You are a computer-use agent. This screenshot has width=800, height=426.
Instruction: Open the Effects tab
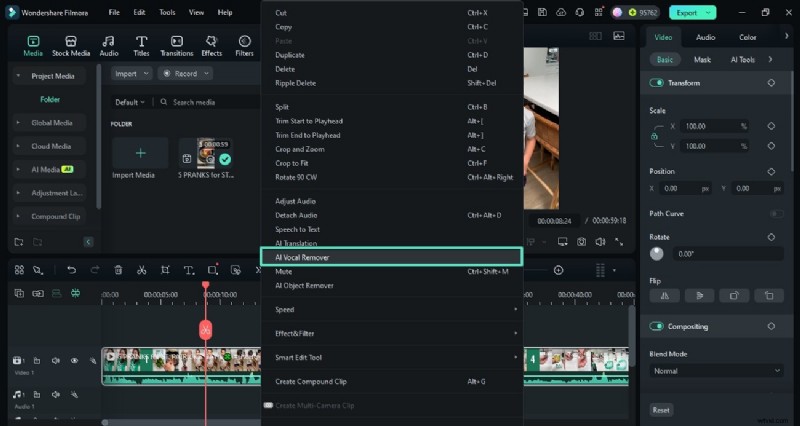point(211,45)
